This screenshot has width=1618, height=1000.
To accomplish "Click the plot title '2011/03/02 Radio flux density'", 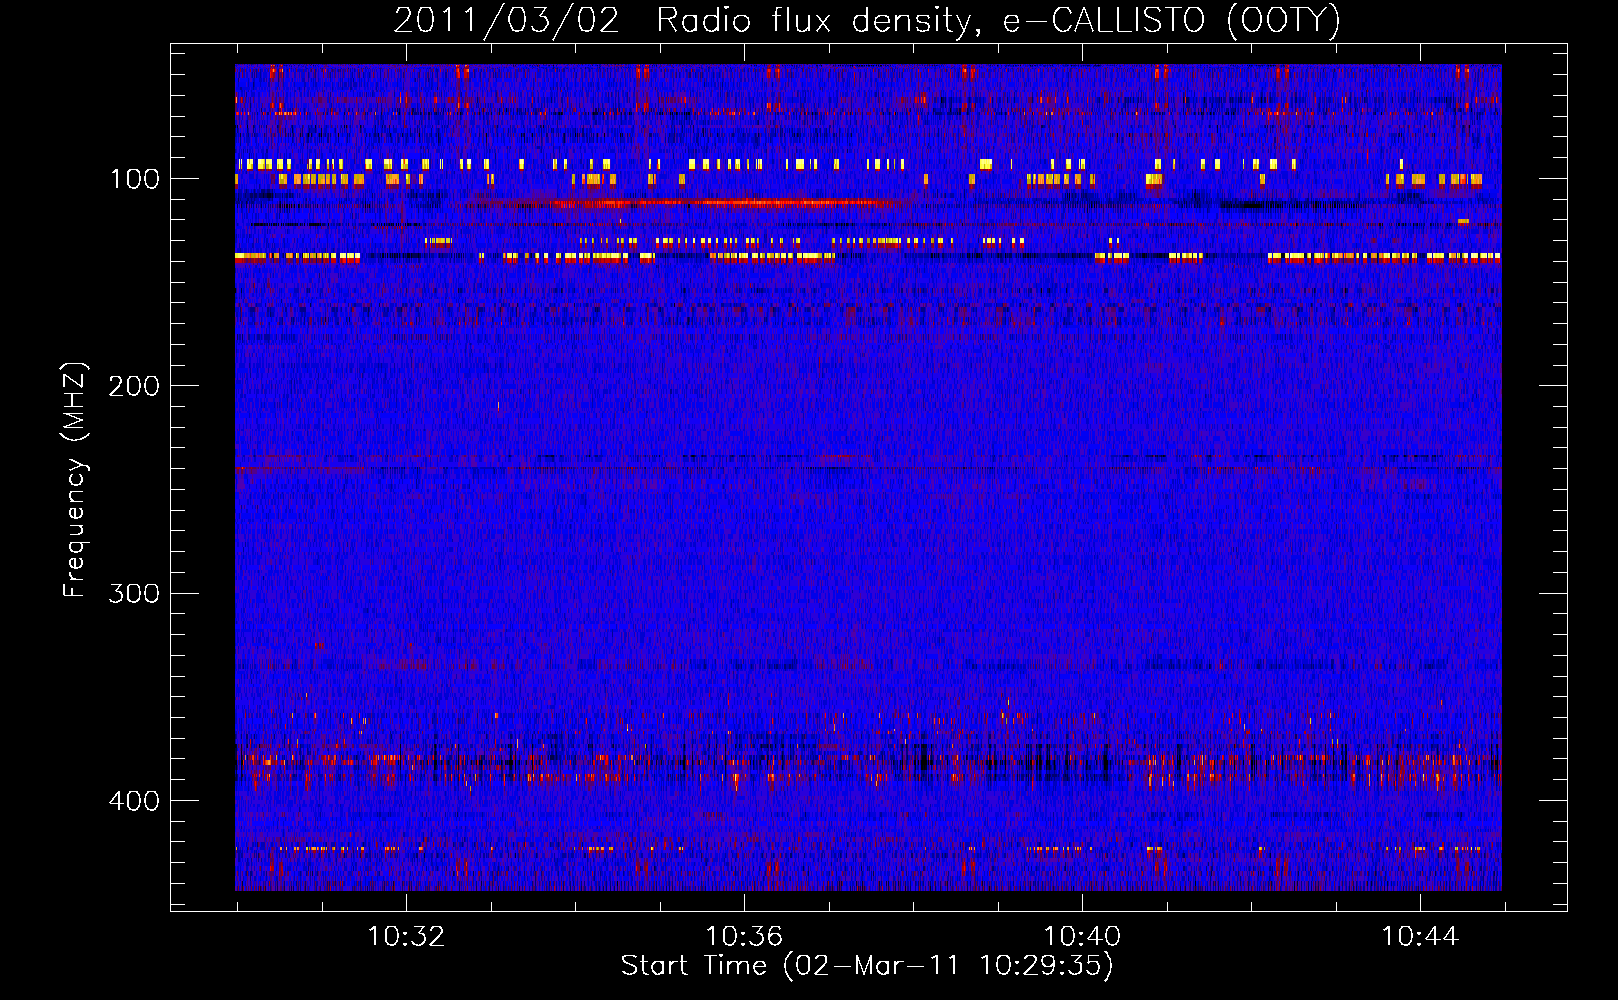I will (867, 21).
